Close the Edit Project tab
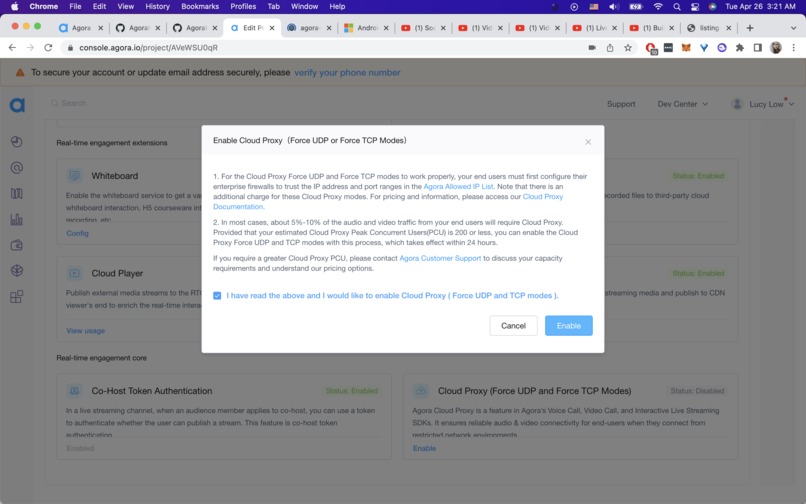The width and height of the screenshot is (806, 504). 272,28
